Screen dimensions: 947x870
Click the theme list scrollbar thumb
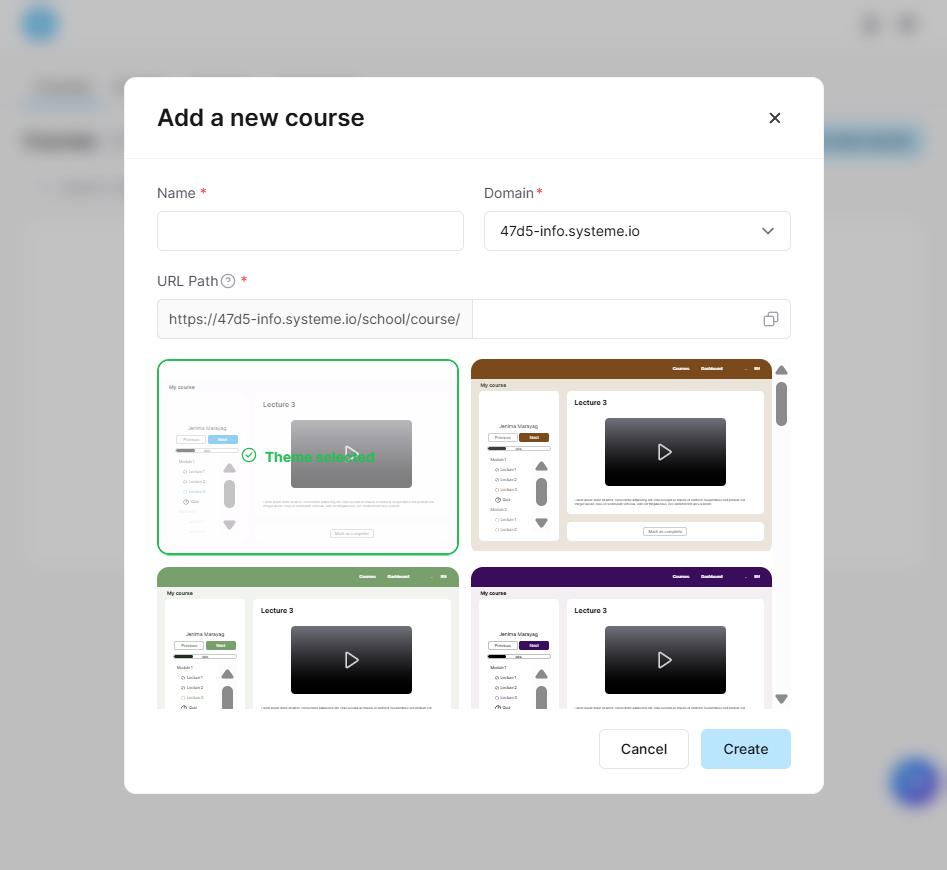click(781, 404)
